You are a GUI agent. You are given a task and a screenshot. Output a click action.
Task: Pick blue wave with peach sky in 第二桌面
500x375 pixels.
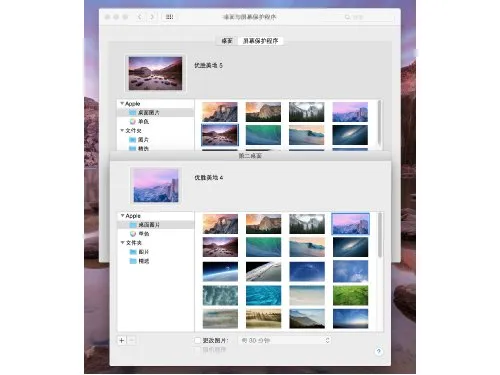[307, 247]
